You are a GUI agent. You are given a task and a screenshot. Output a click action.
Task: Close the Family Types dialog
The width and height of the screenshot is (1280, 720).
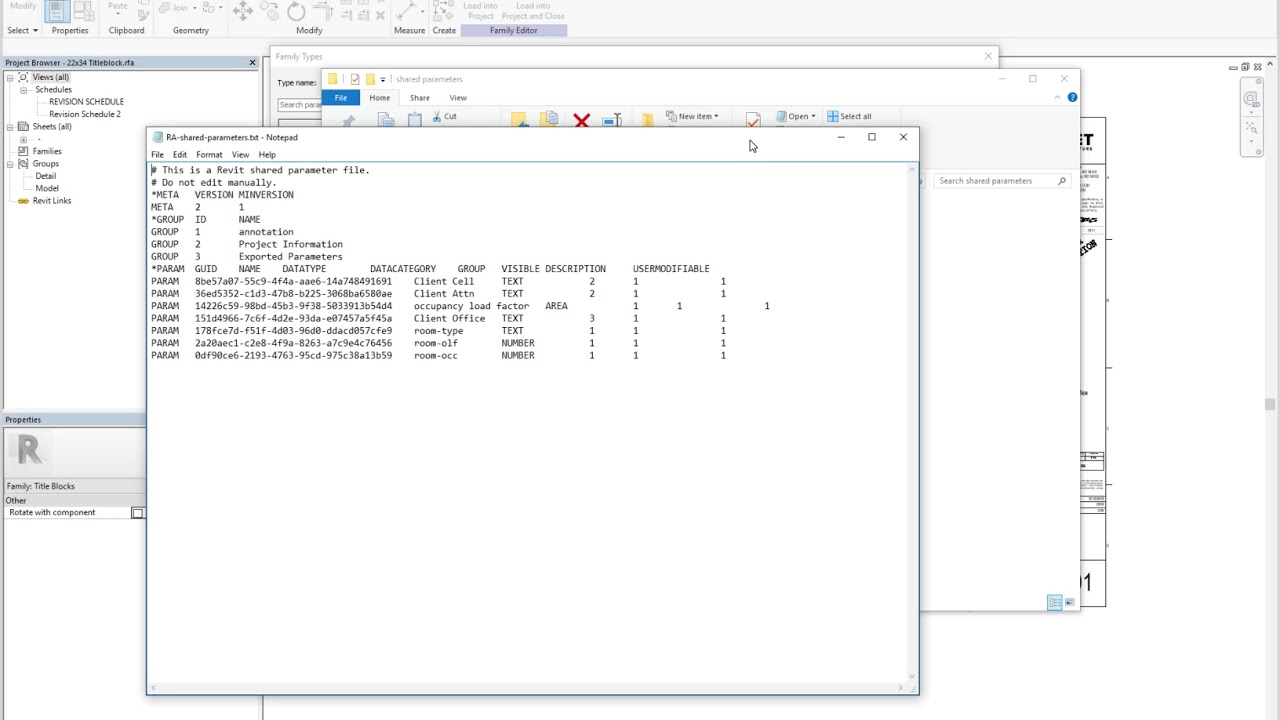(x=988, y=56)
